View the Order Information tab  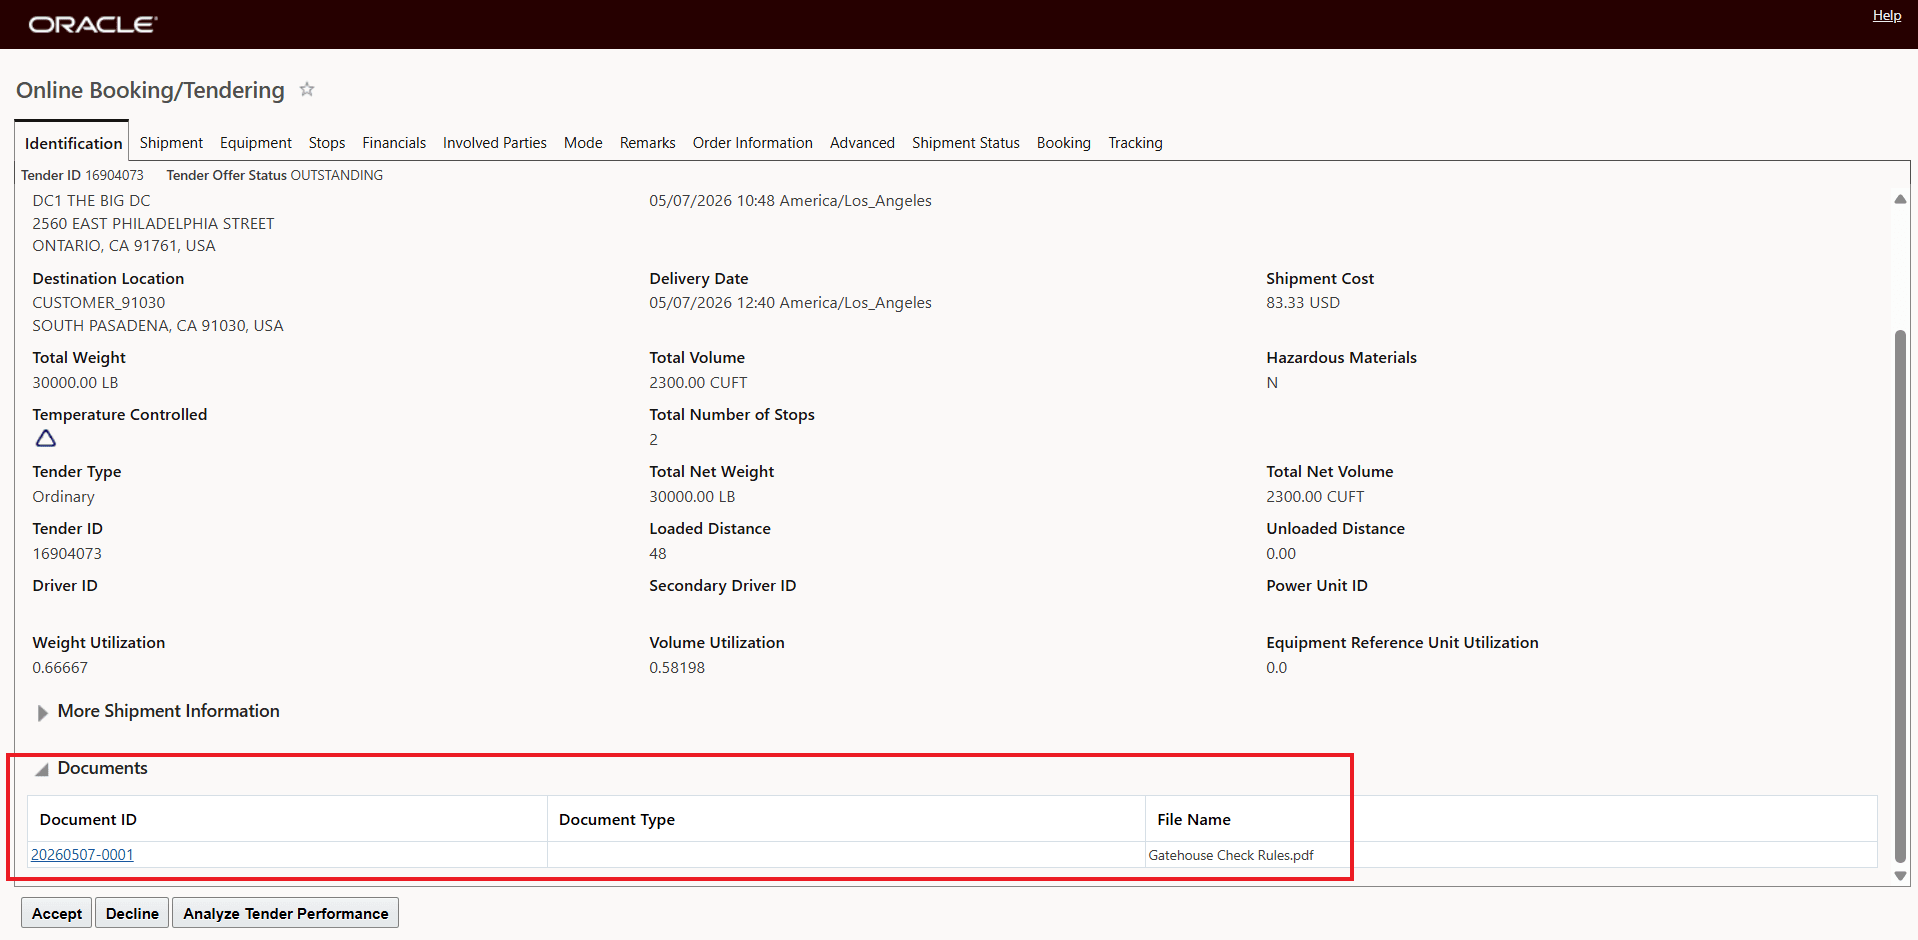753,143
